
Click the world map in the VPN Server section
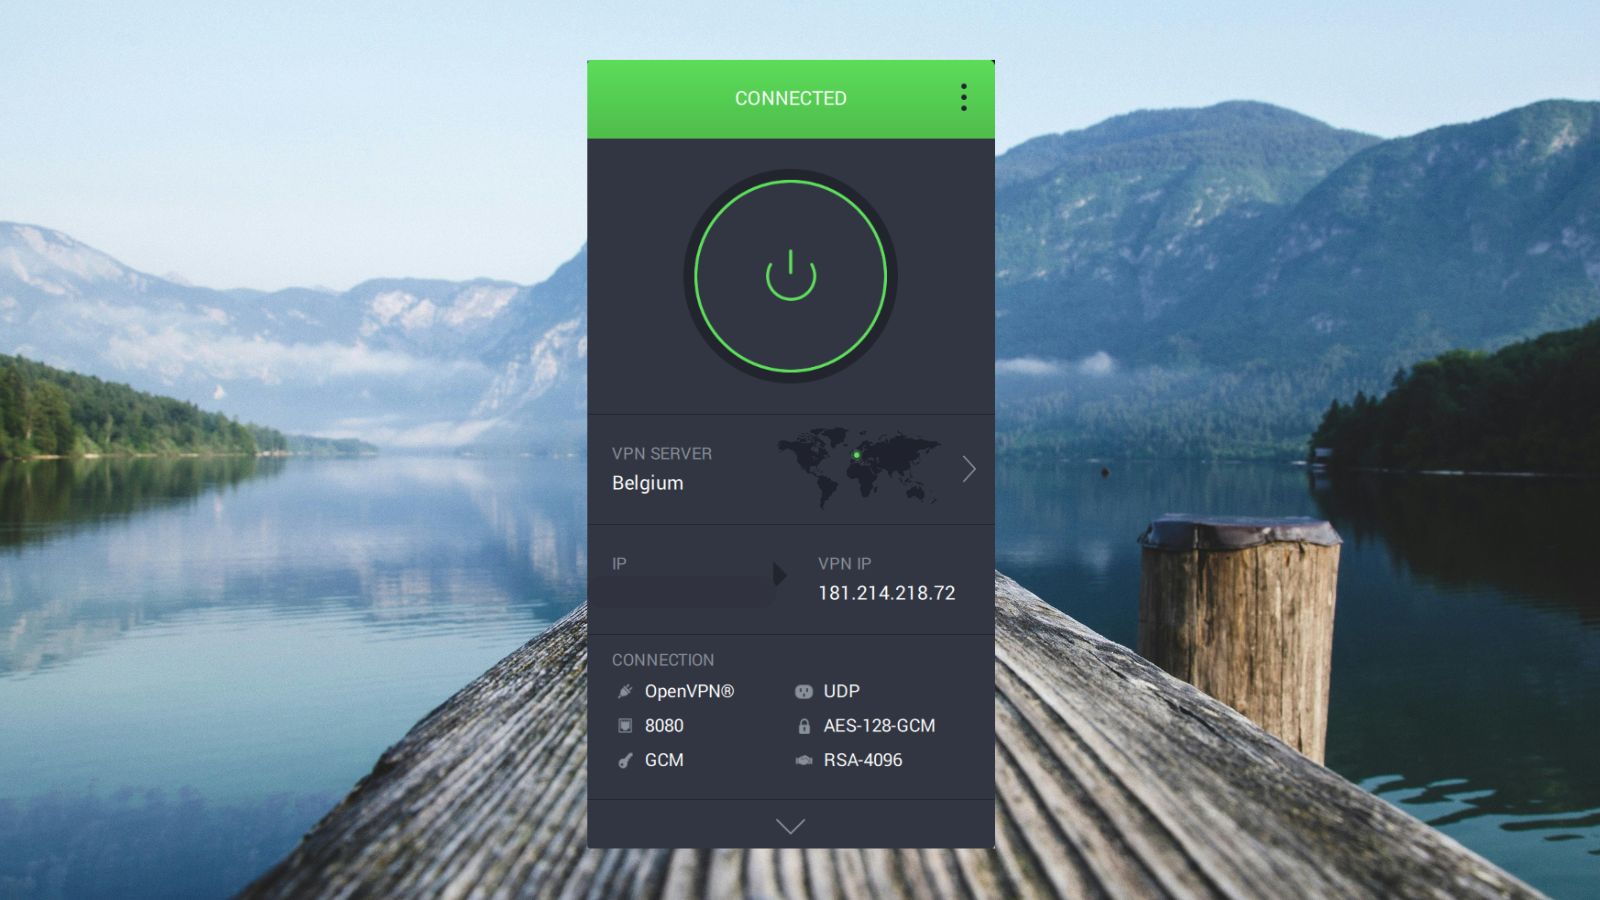tap(860, 468)
